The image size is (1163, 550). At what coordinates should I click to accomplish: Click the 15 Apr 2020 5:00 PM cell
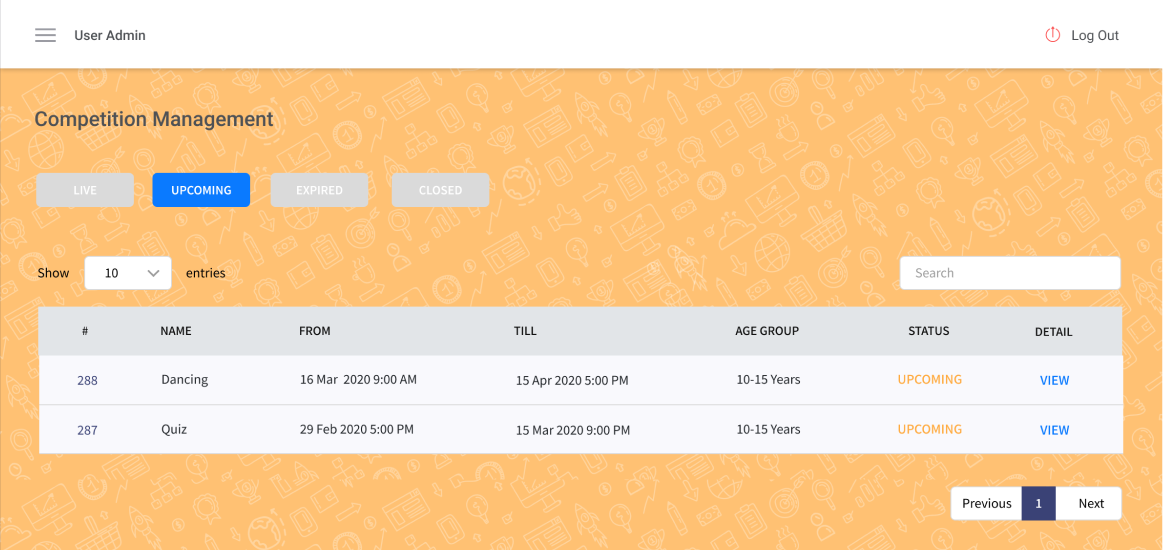pos(572,380)
